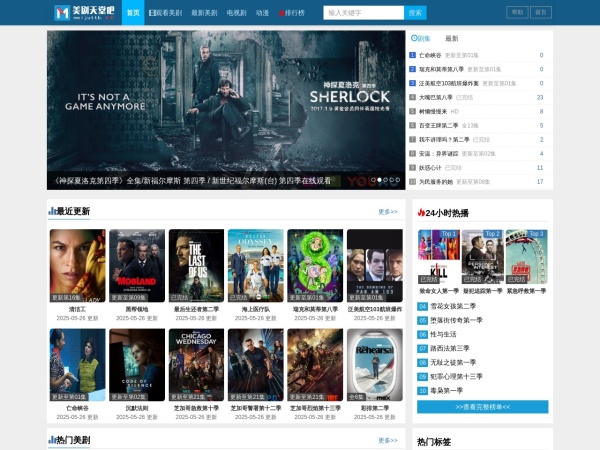The height and width of the screenshot is (450, 600).
Task: Open the MobLand 黑帮领地 poster
Action: click(x=137, y=266)
